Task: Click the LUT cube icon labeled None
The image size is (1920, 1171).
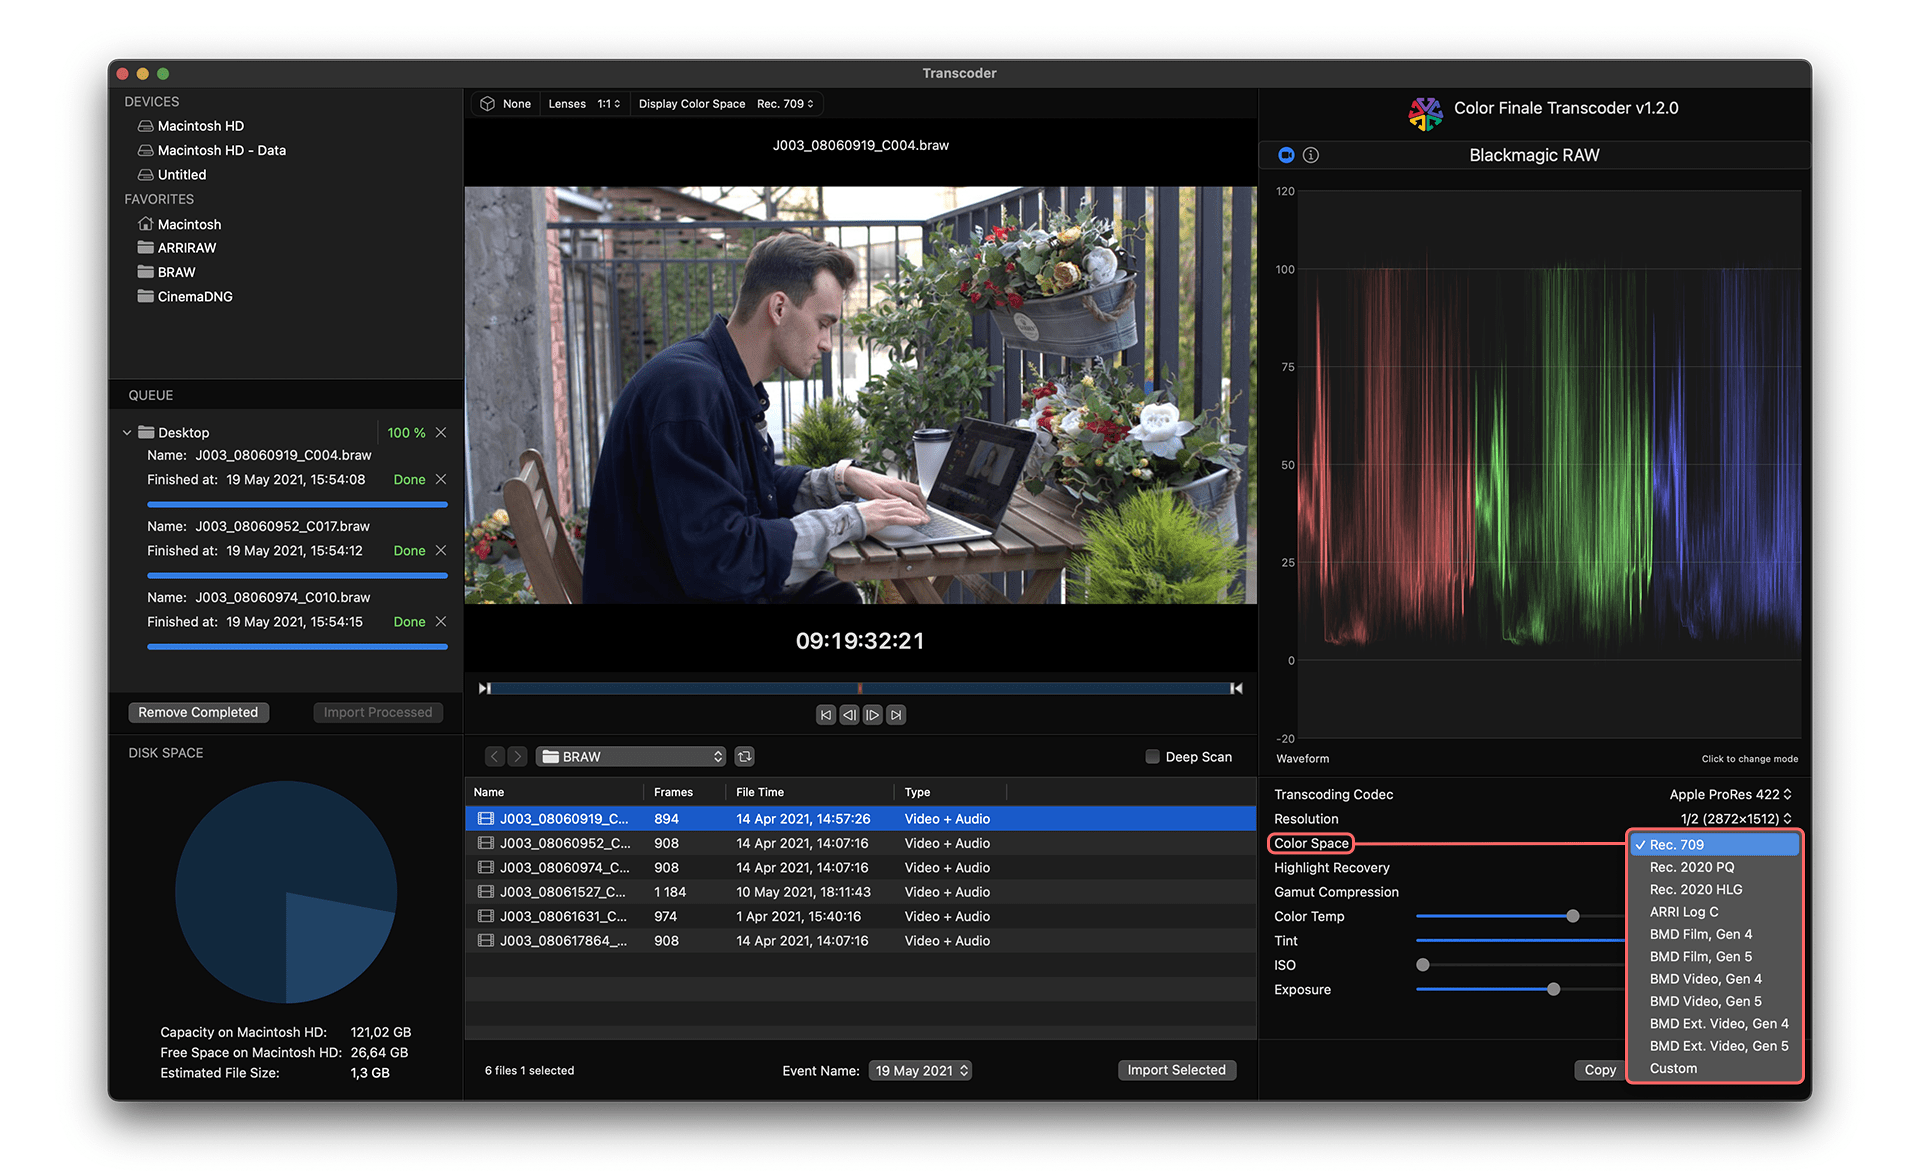Action: coord(488,104)
